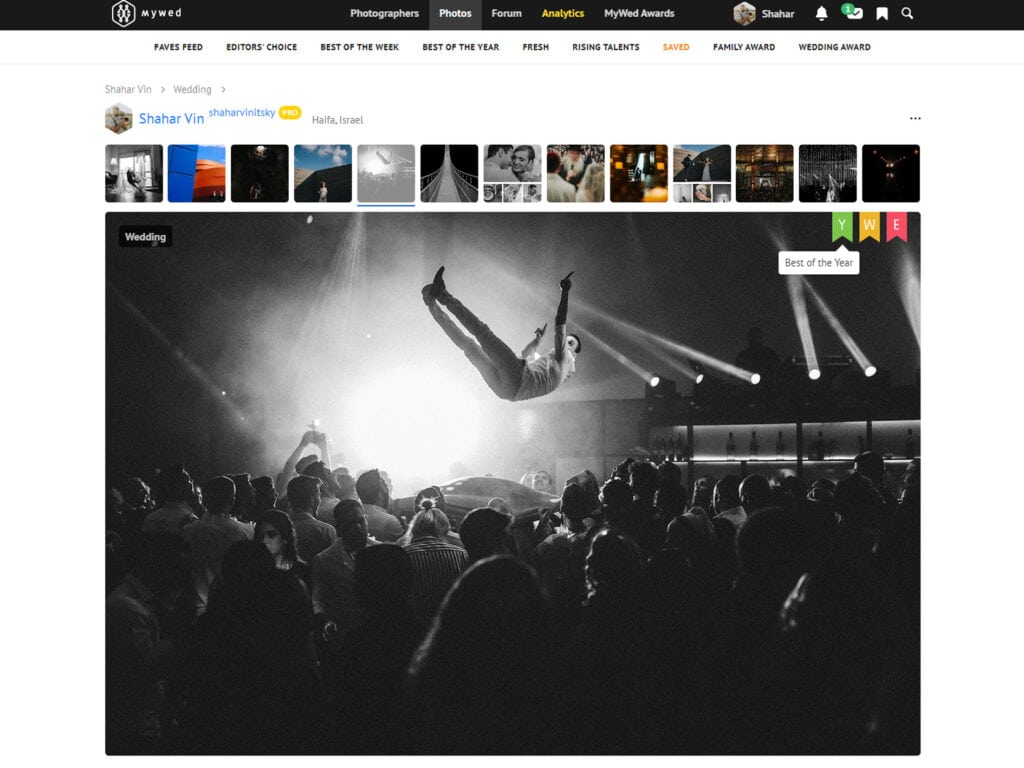Viewport: 1024px width, 768px height.
Task: Click the MyWed logo icon
Action: (123, 14)
